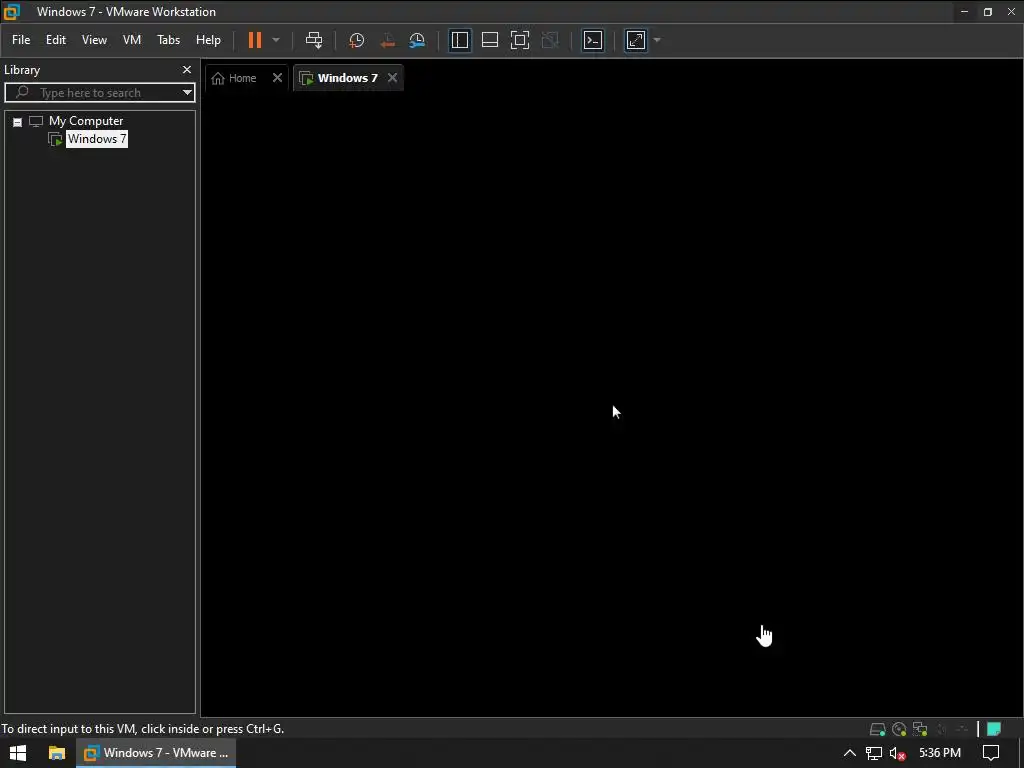Toggle the console view icon
The image size is (1024, 768).
(593, 40)
